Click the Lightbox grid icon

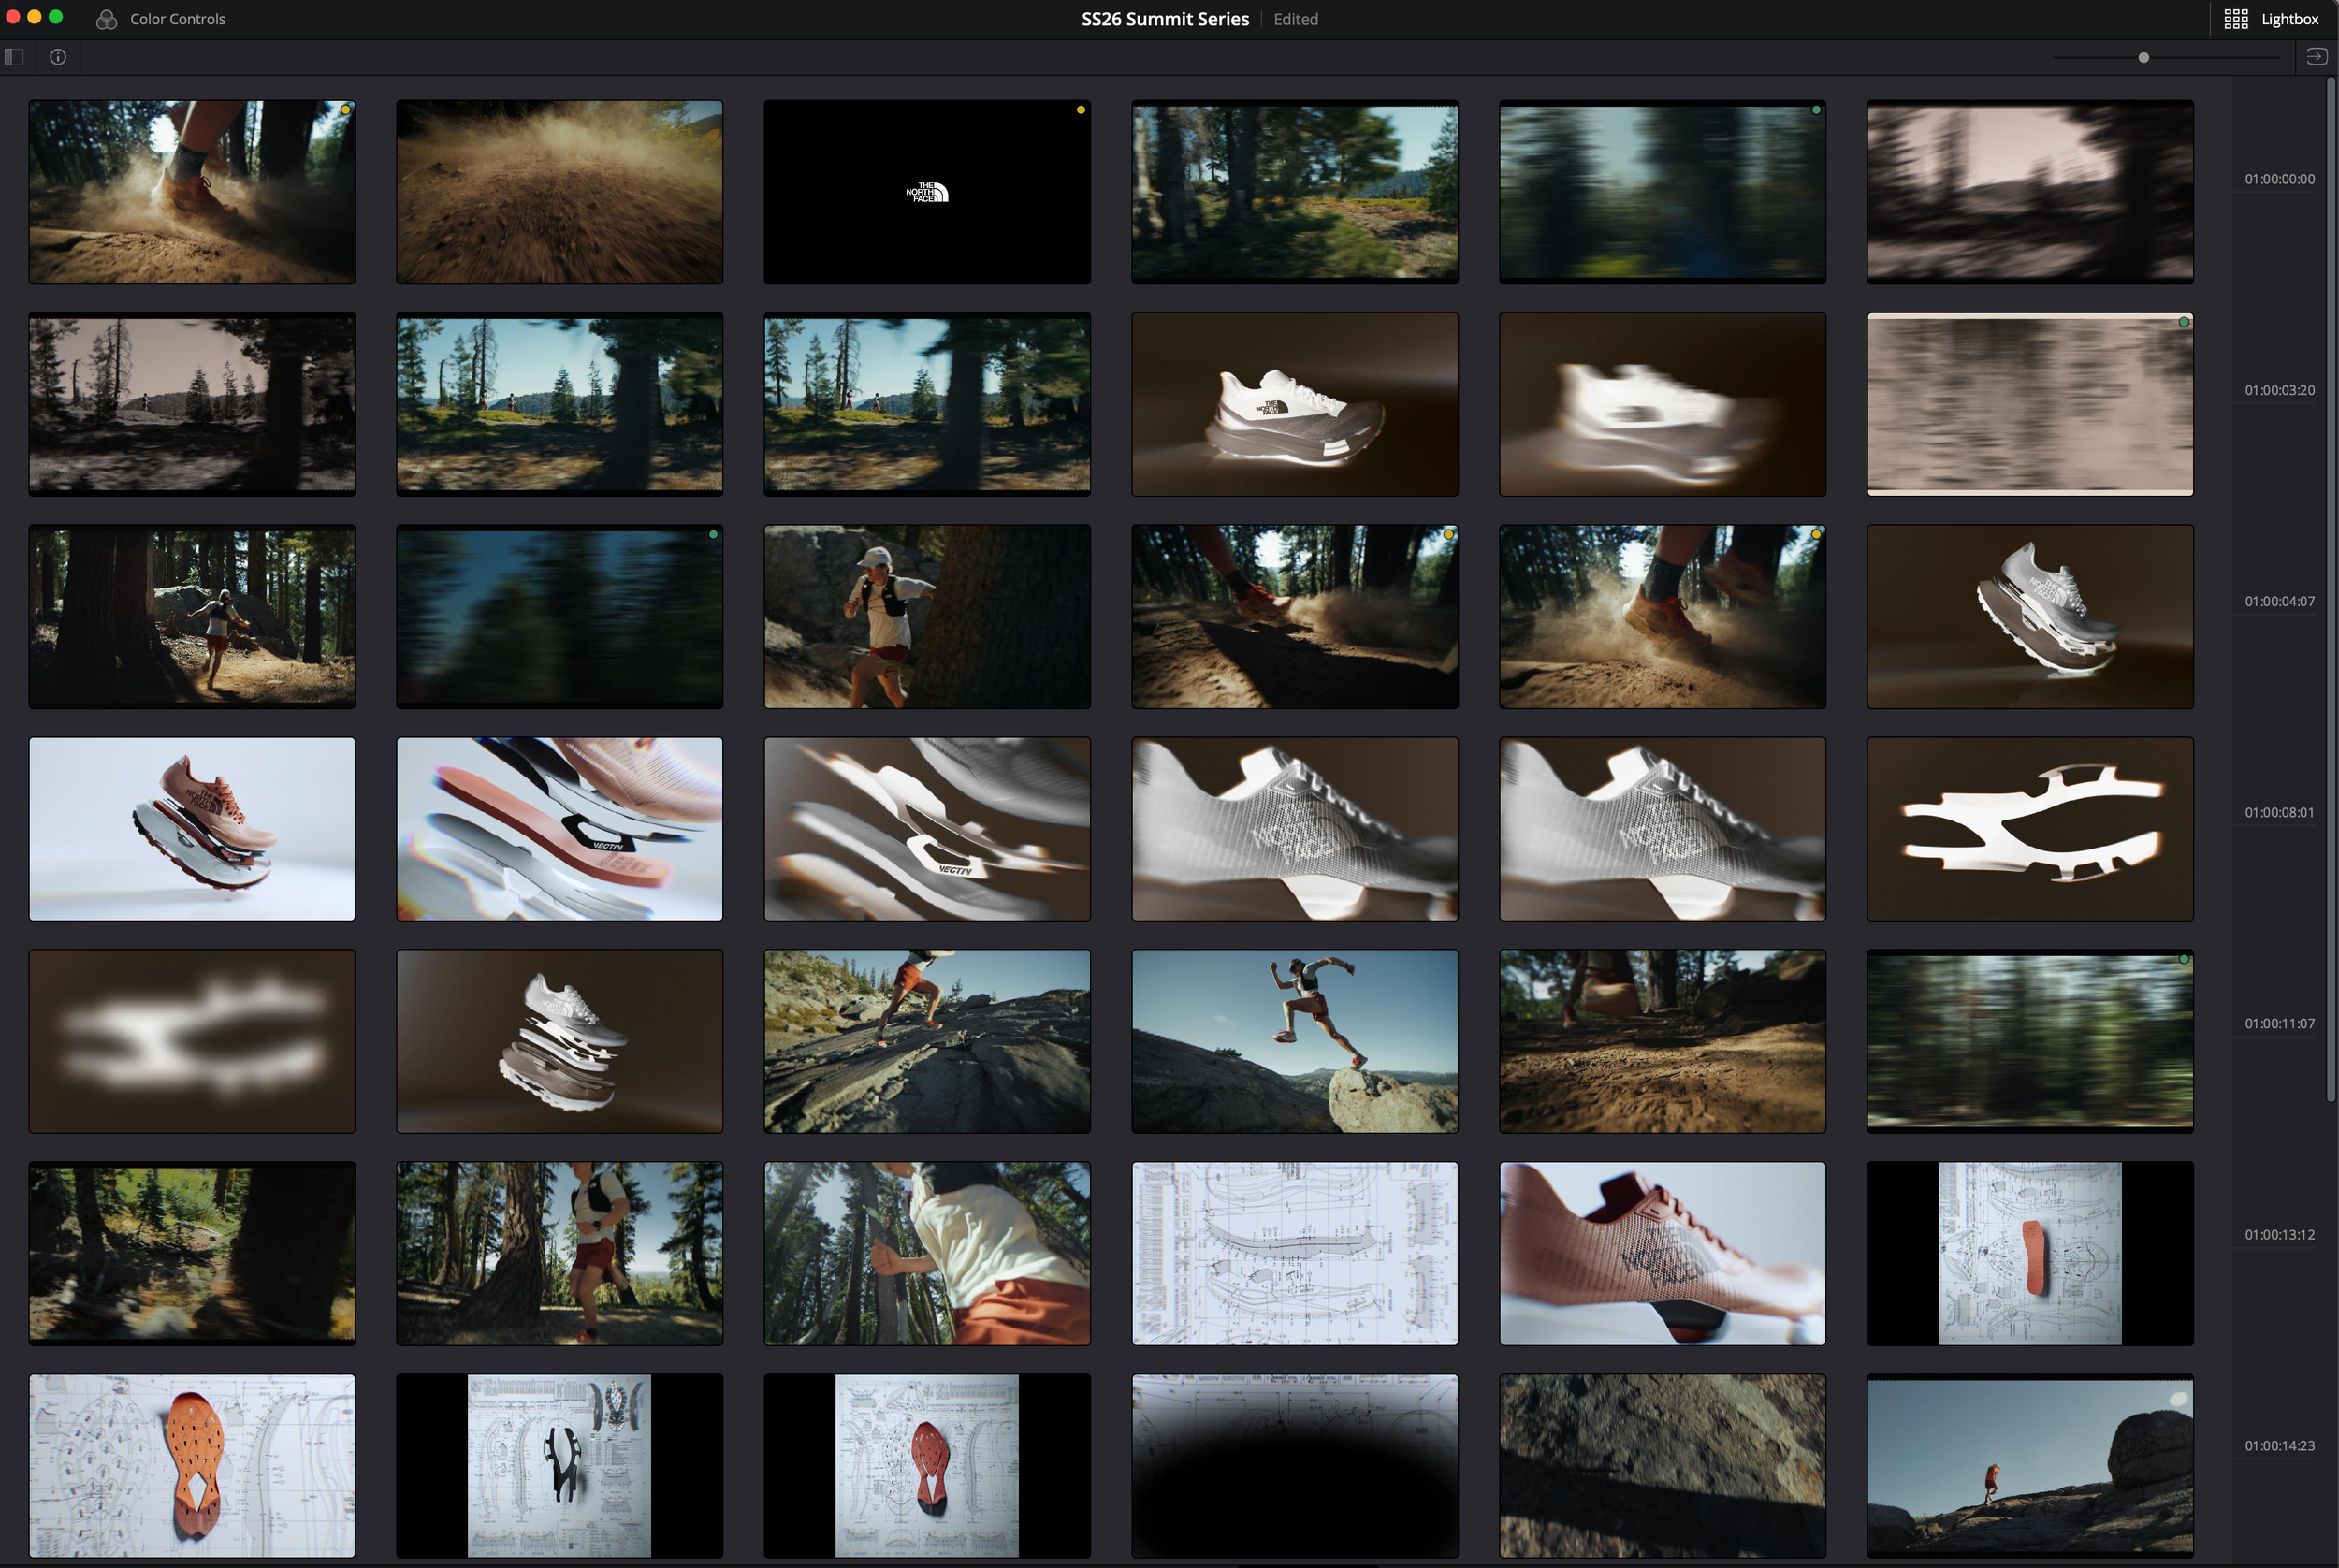[x=2235, y=19]
